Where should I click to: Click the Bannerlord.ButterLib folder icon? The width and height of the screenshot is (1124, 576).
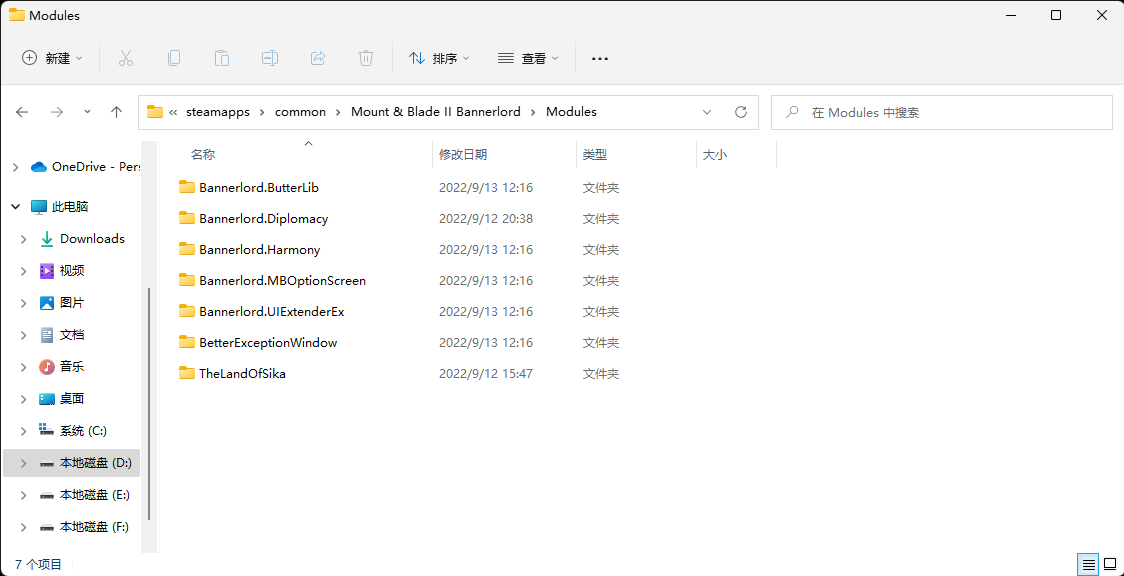click(x=187, y=188)
